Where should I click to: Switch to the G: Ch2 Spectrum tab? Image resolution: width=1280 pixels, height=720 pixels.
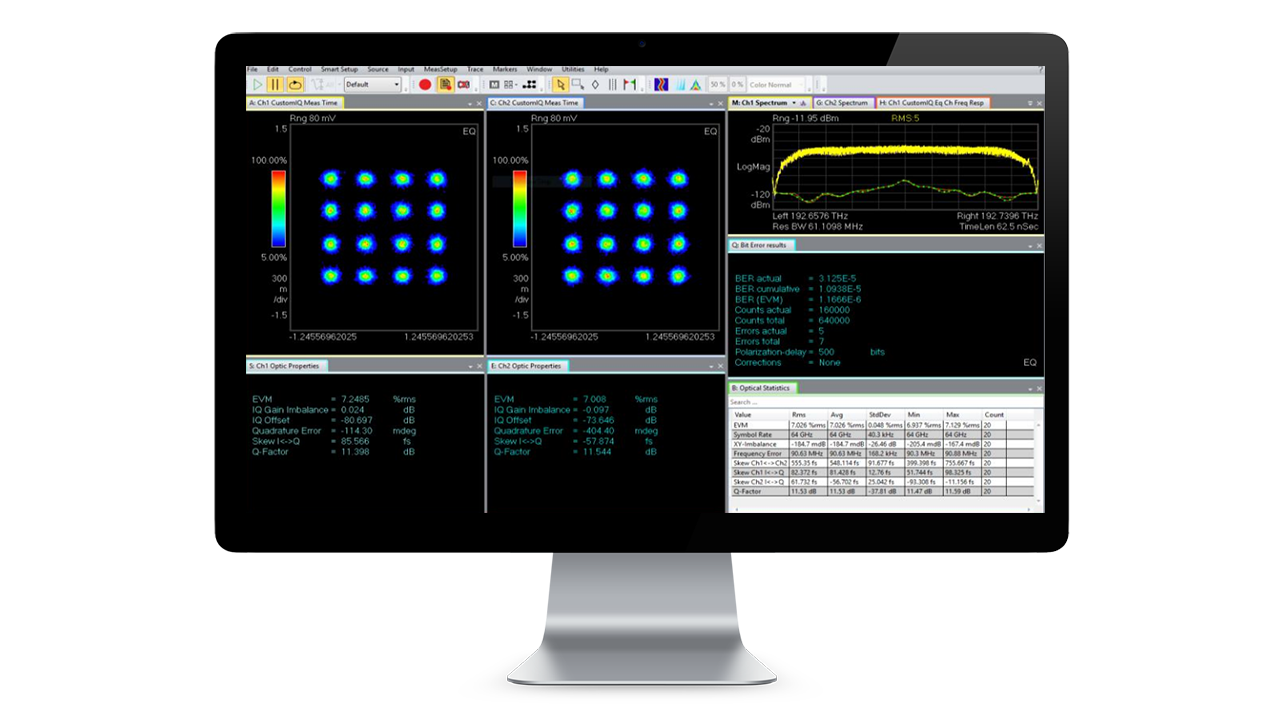pos(841,101)
